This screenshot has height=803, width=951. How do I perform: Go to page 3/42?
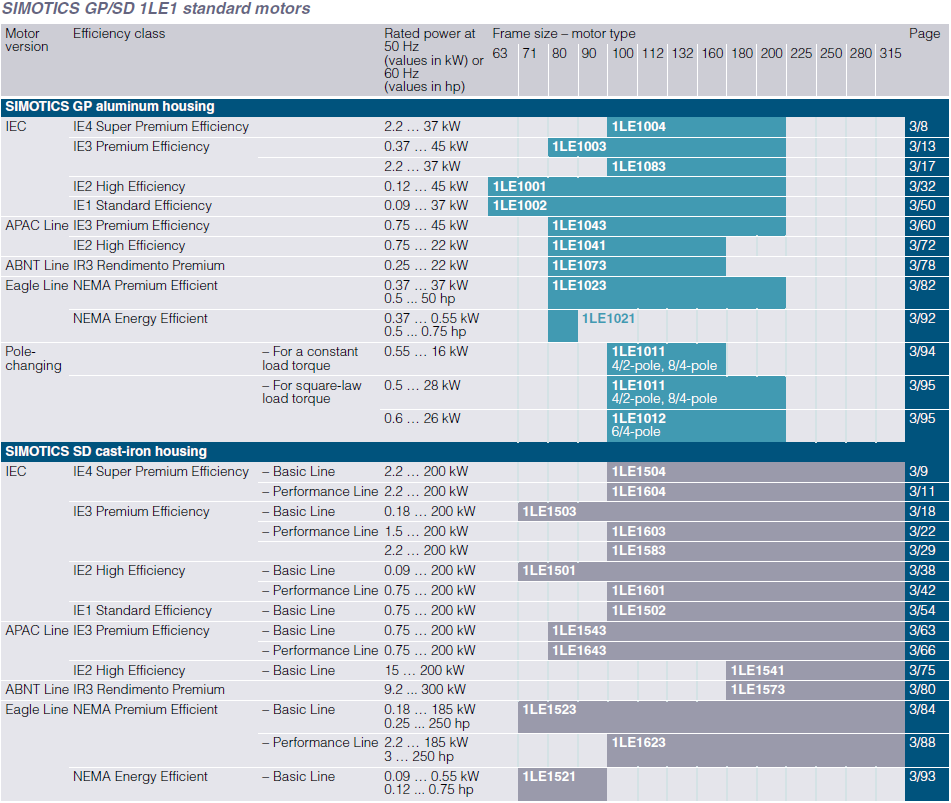(x=922, y=591)
